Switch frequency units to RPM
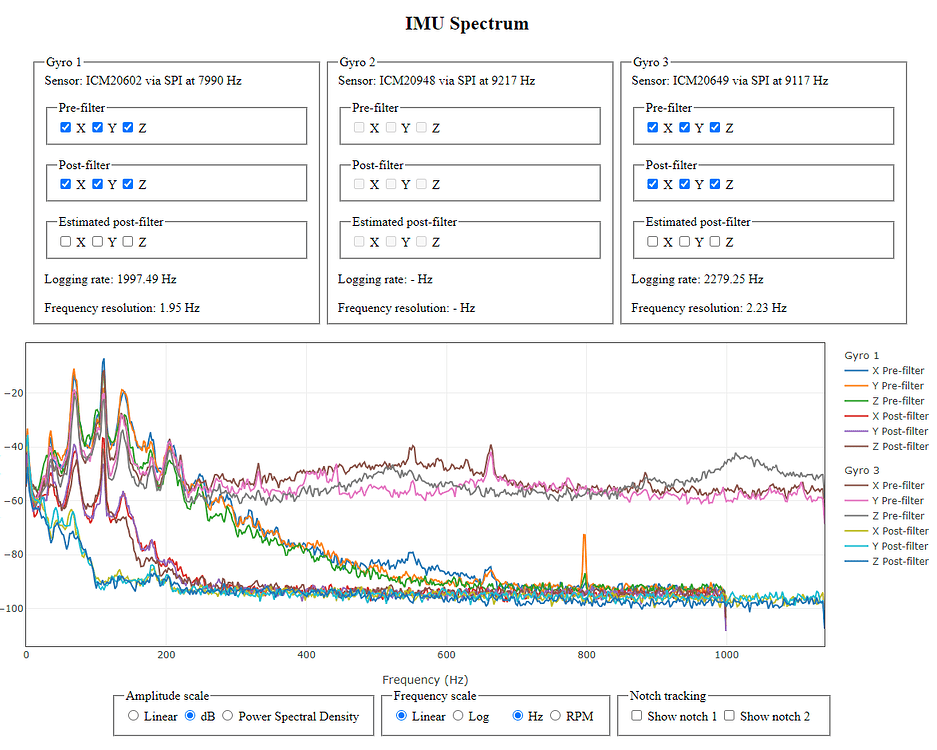This screenshot has height=750, width=937. coord(553,715)
